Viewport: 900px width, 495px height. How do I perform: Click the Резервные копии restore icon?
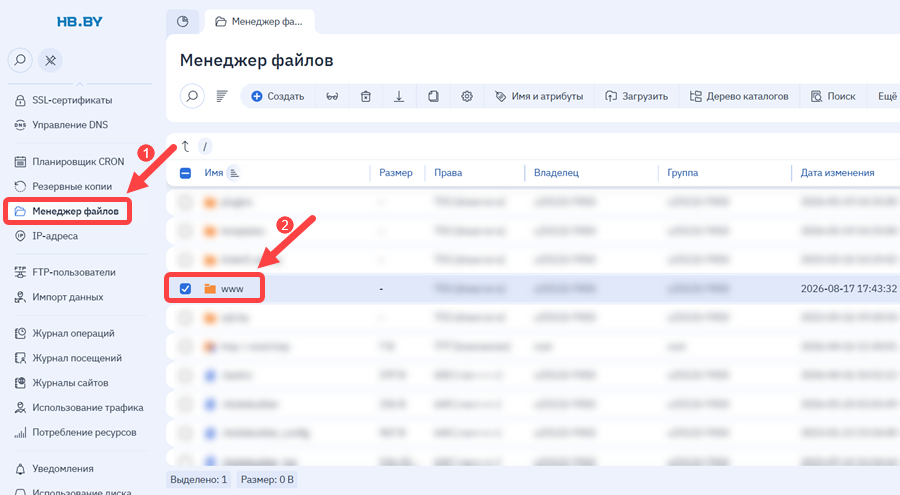(20, 186)
